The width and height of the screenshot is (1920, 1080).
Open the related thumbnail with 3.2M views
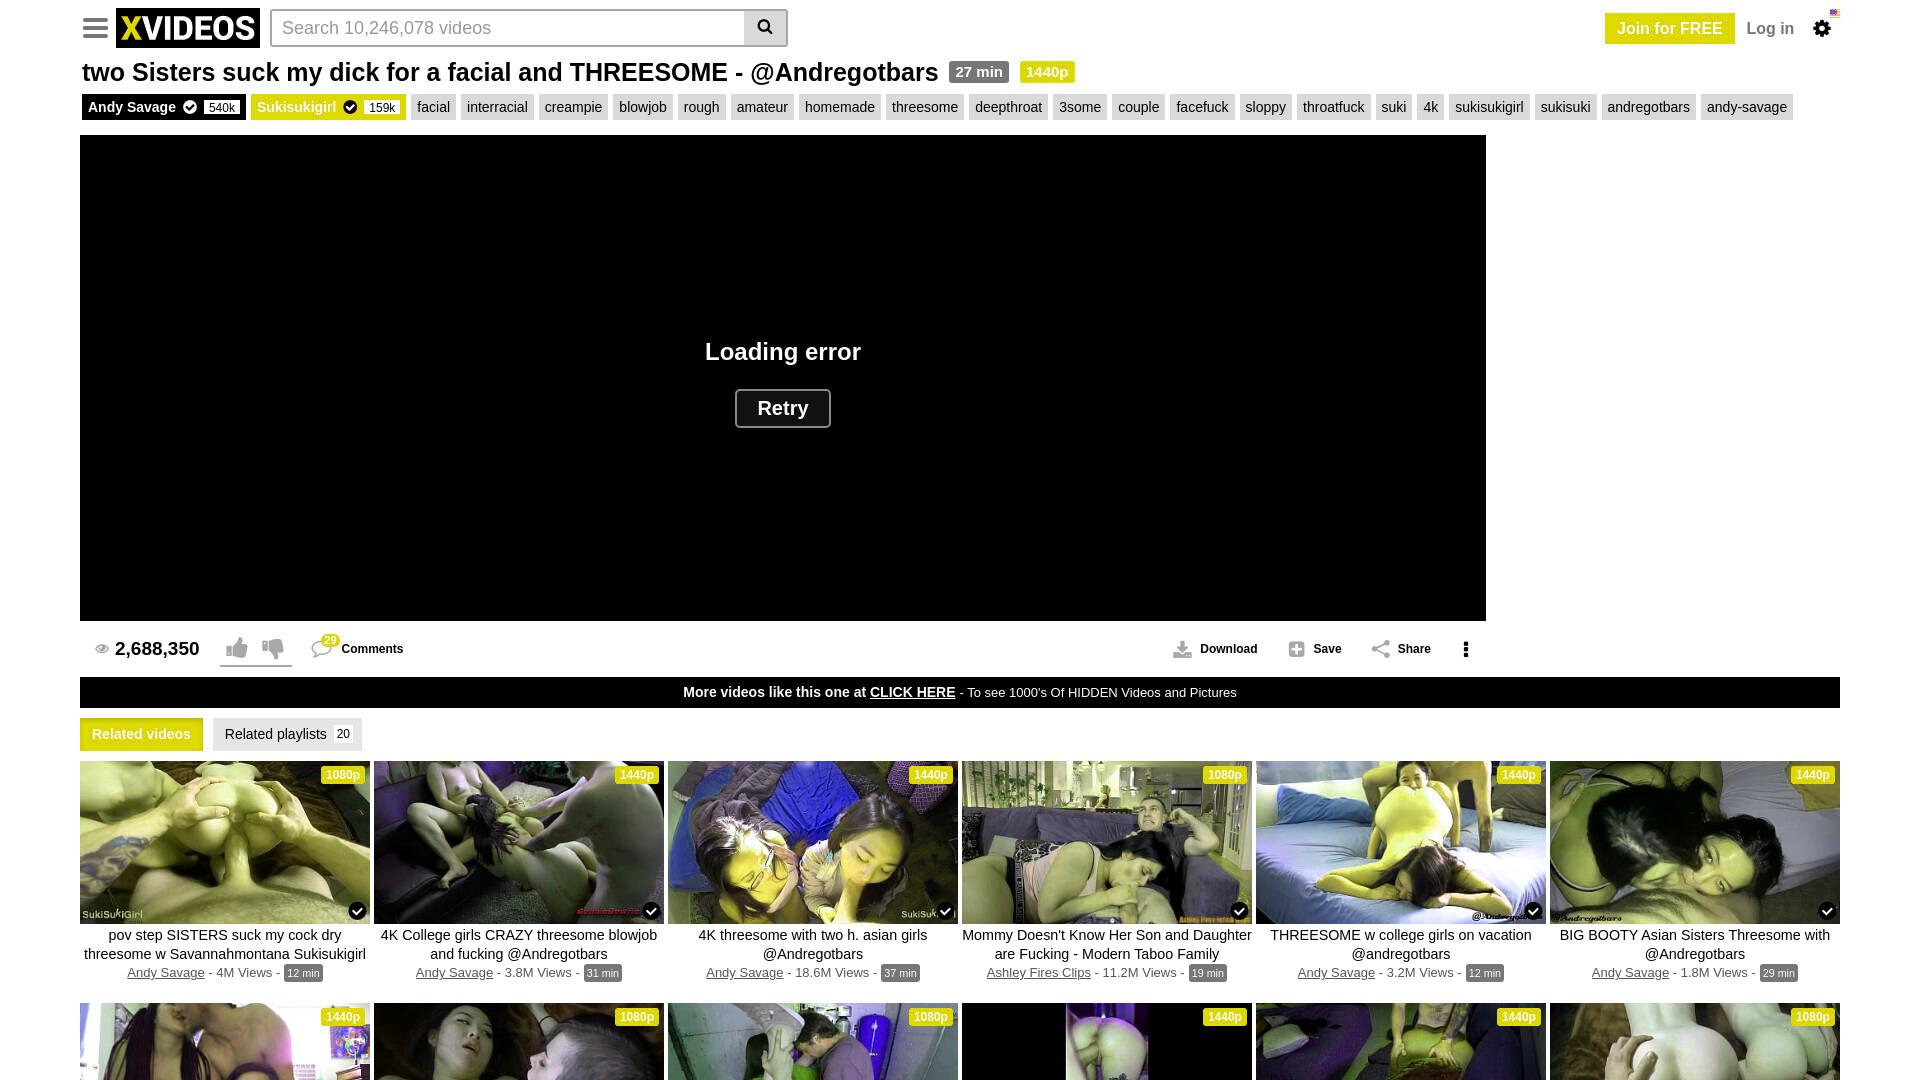tap(1401, 842)
